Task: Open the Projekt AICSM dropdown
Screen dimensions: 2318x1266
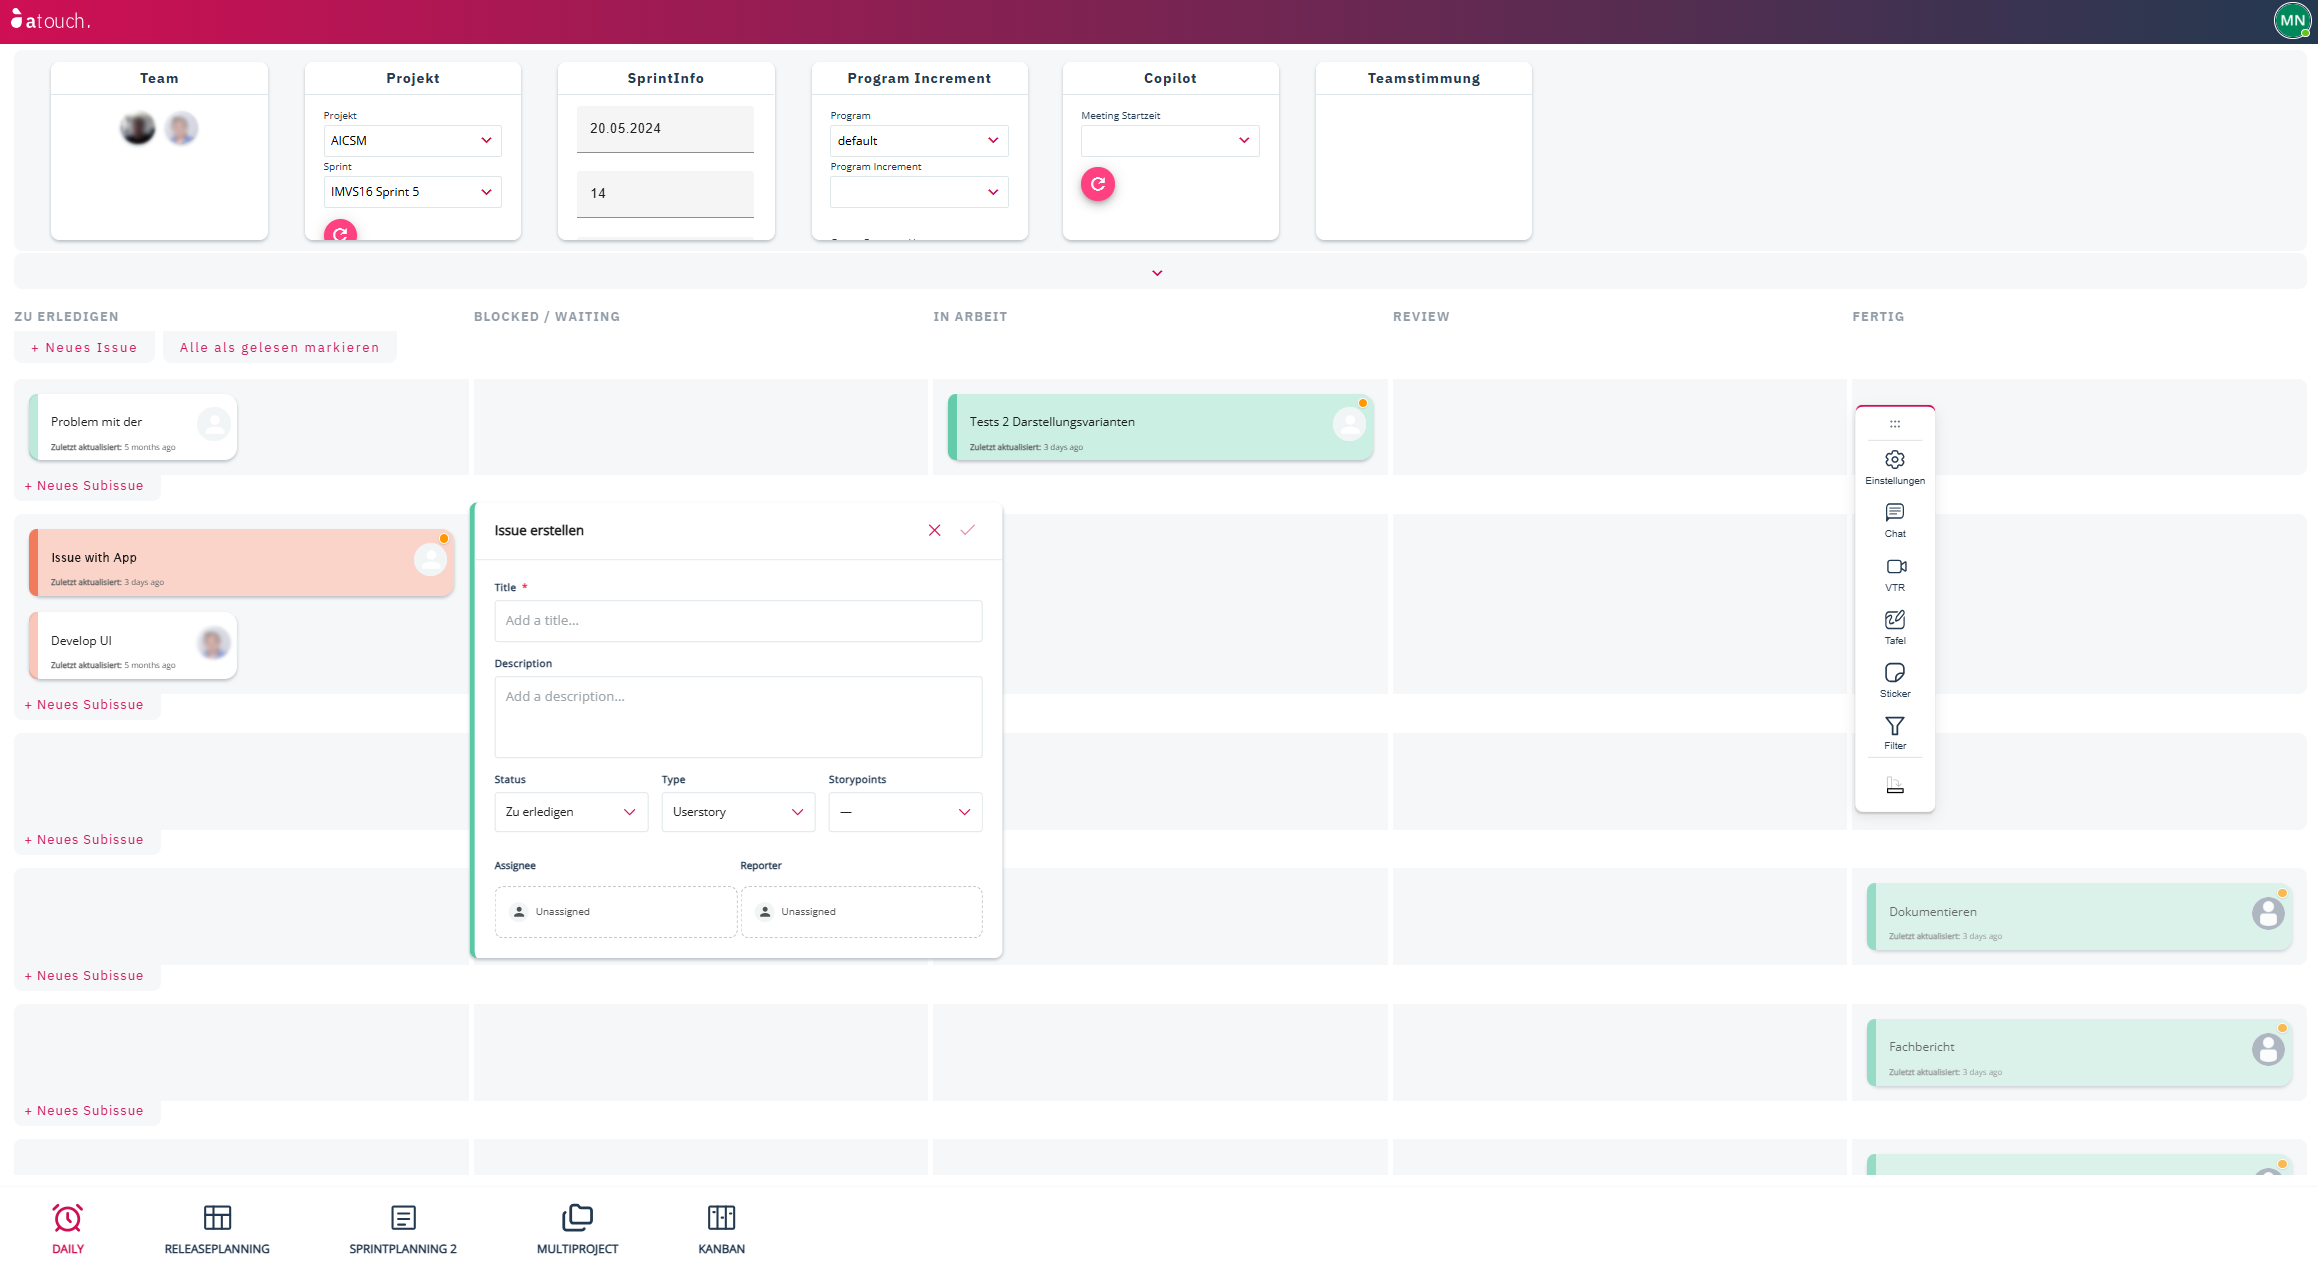Action: click(x=412, y=141)
